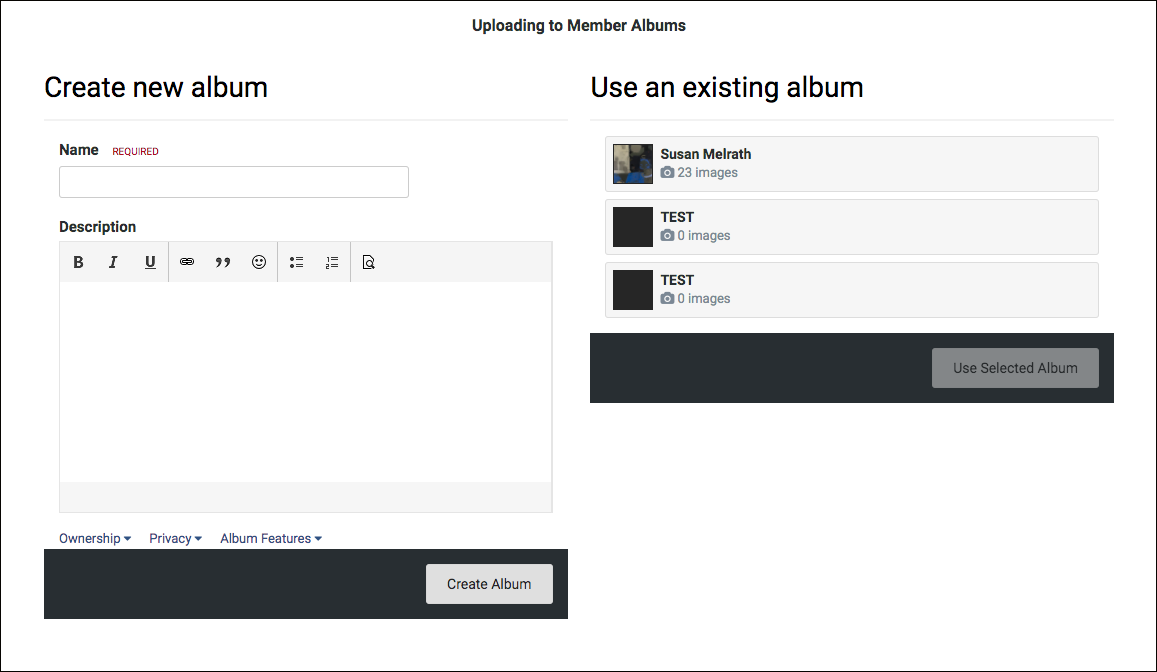Choose the second TEST album
Screen dimensions: 1157x672
click(852, 290)
